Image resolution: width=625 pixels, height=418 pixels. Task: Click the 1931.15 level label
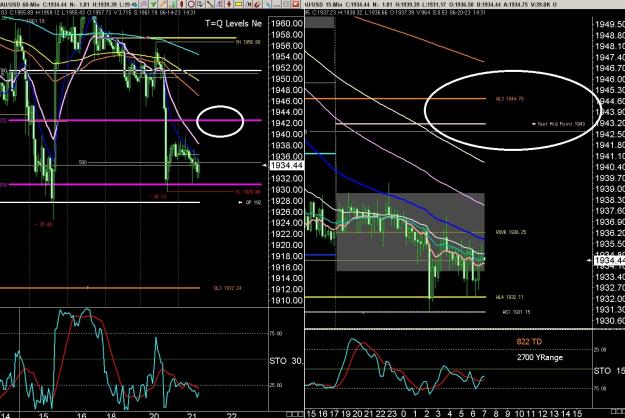tap(517, 312)
